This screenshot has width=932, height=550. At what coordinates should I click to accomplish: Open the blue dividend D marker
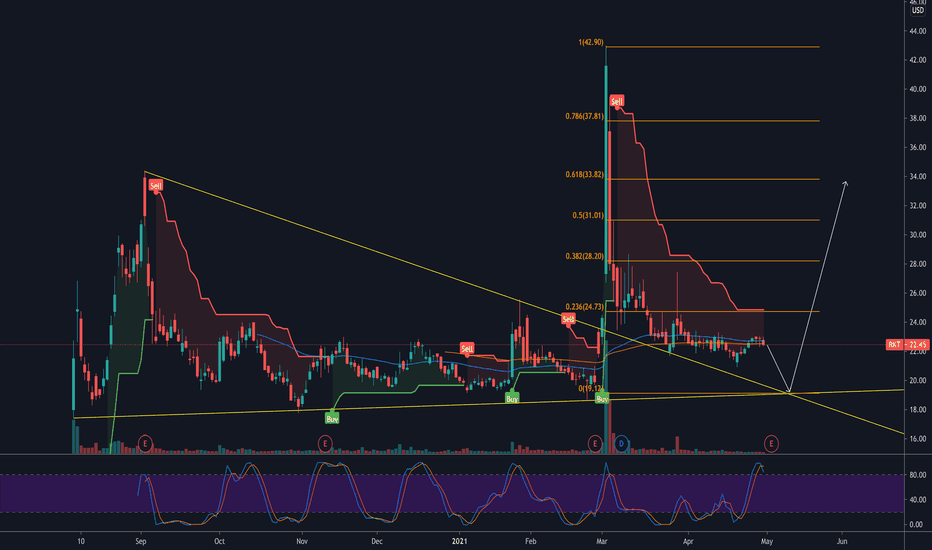click(x=621, y=443)
